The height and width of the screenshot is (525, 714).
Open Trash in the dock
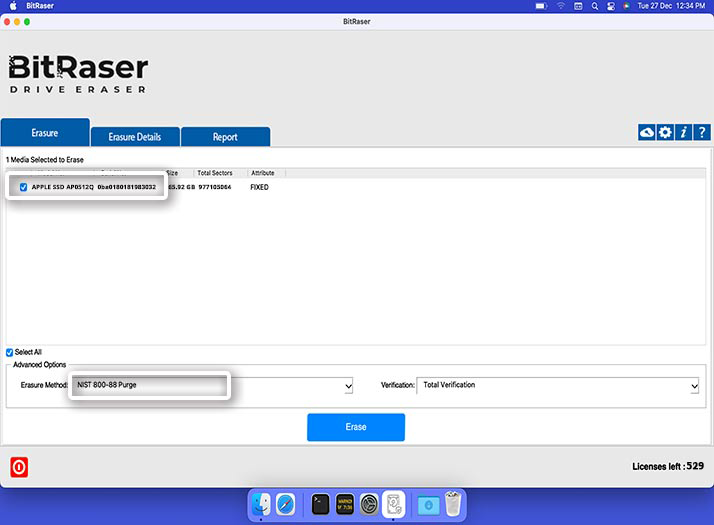(453, 504)
